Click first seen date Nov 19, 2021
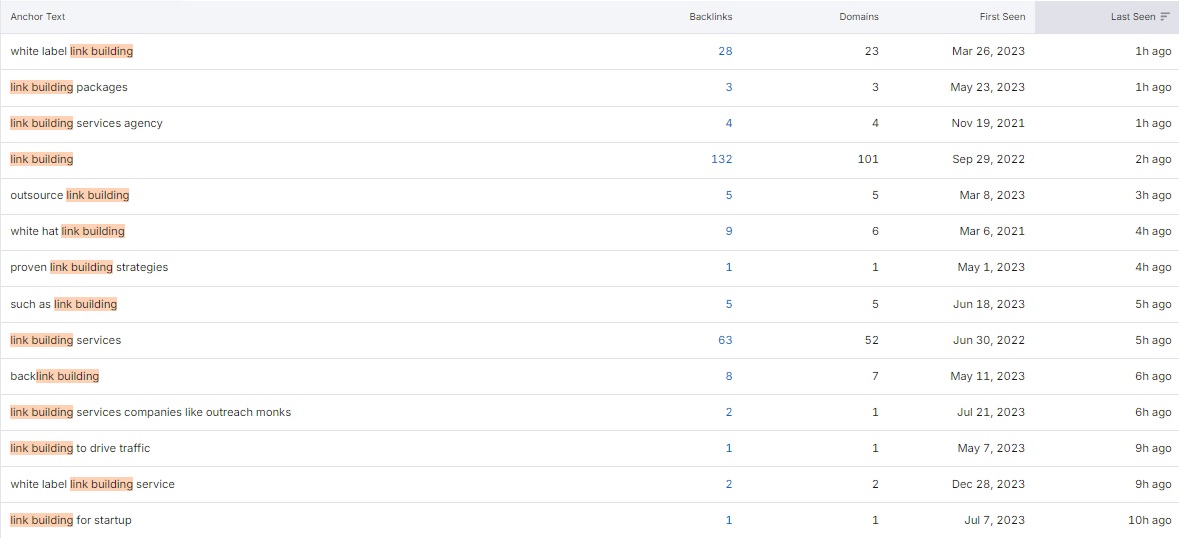1179x538 pixels. [988, 123]
